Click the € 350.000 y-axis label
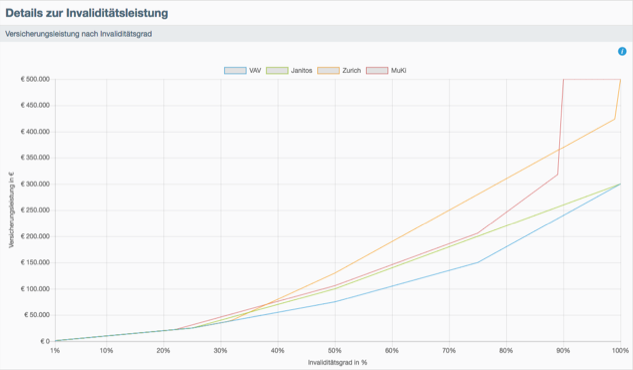Viewport: 633px width, 370px height. click(35, 157)
